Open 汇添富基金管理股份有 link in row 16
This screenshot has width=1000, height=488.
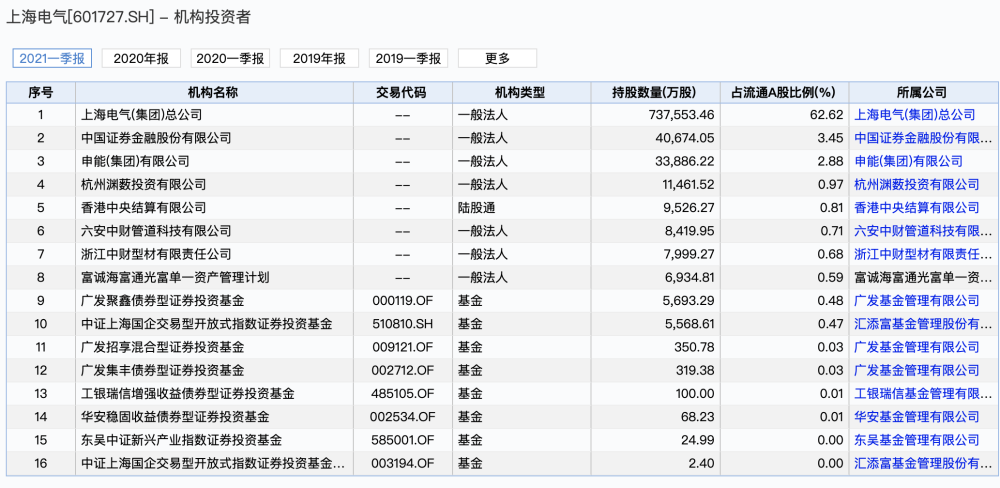coord(923,463)
